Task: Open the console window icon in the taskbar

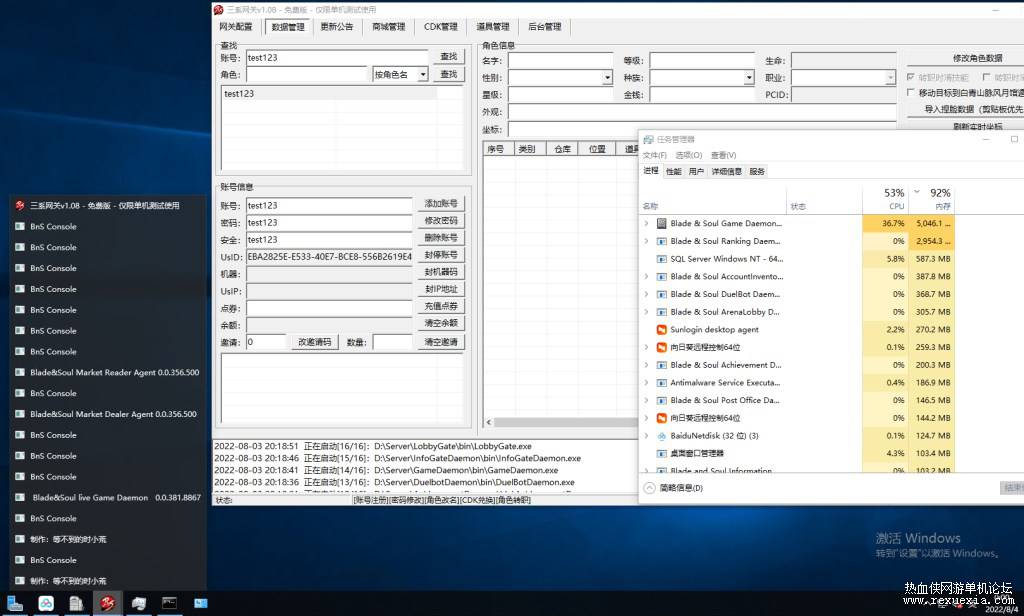Action: 169,603
